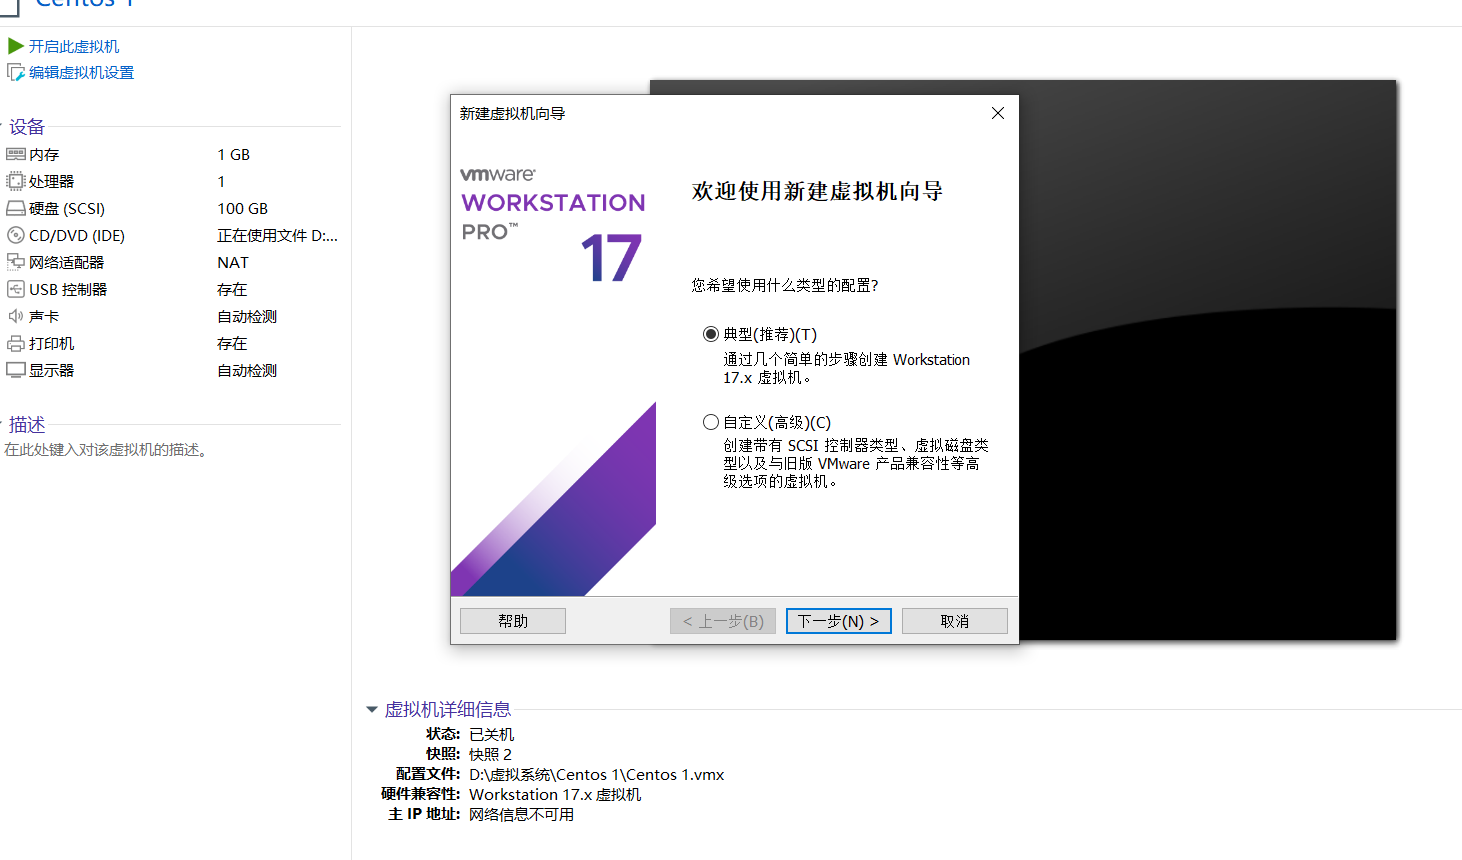Click the black virtual machine screen preview
The height and width of the screenshot is (860, 1462).
coord(1207,360)
